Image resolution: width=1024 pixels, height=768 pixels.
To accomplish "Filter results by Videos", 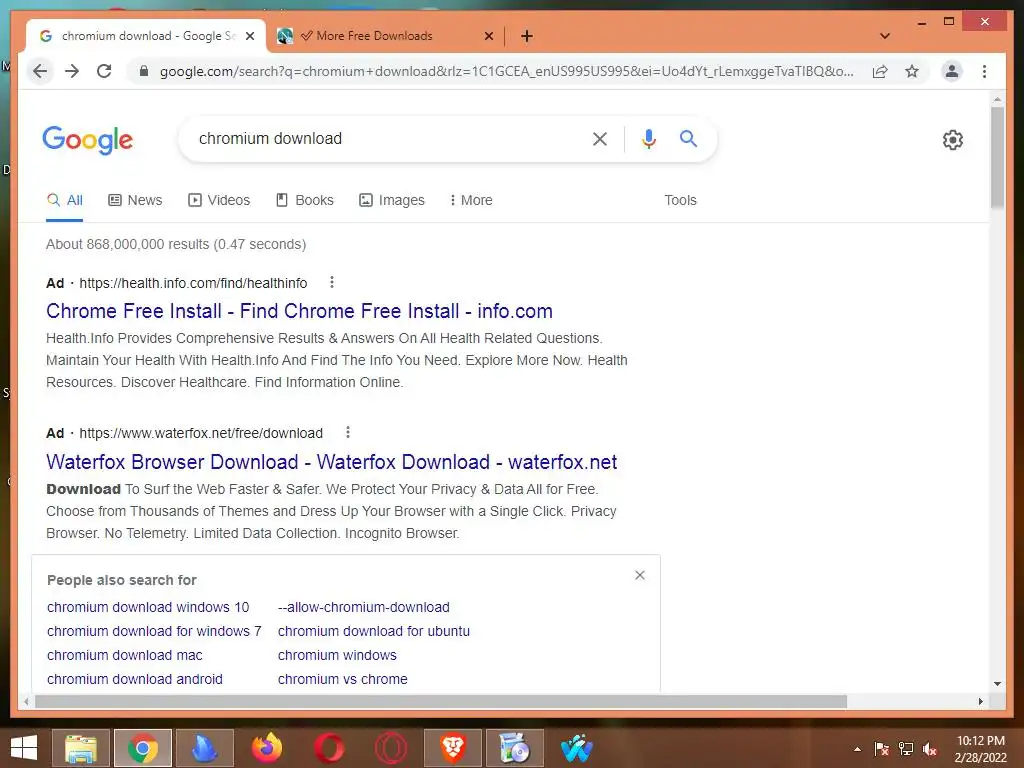I will click(x=219, y=200).
